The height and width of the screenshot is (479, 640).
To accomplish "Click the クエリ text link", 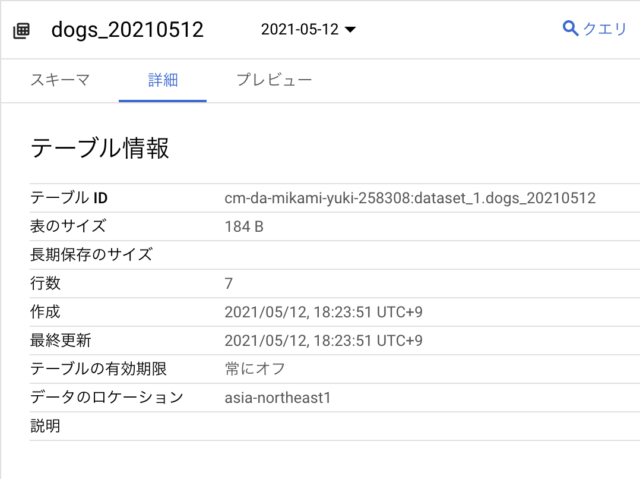I will (604, 29).
